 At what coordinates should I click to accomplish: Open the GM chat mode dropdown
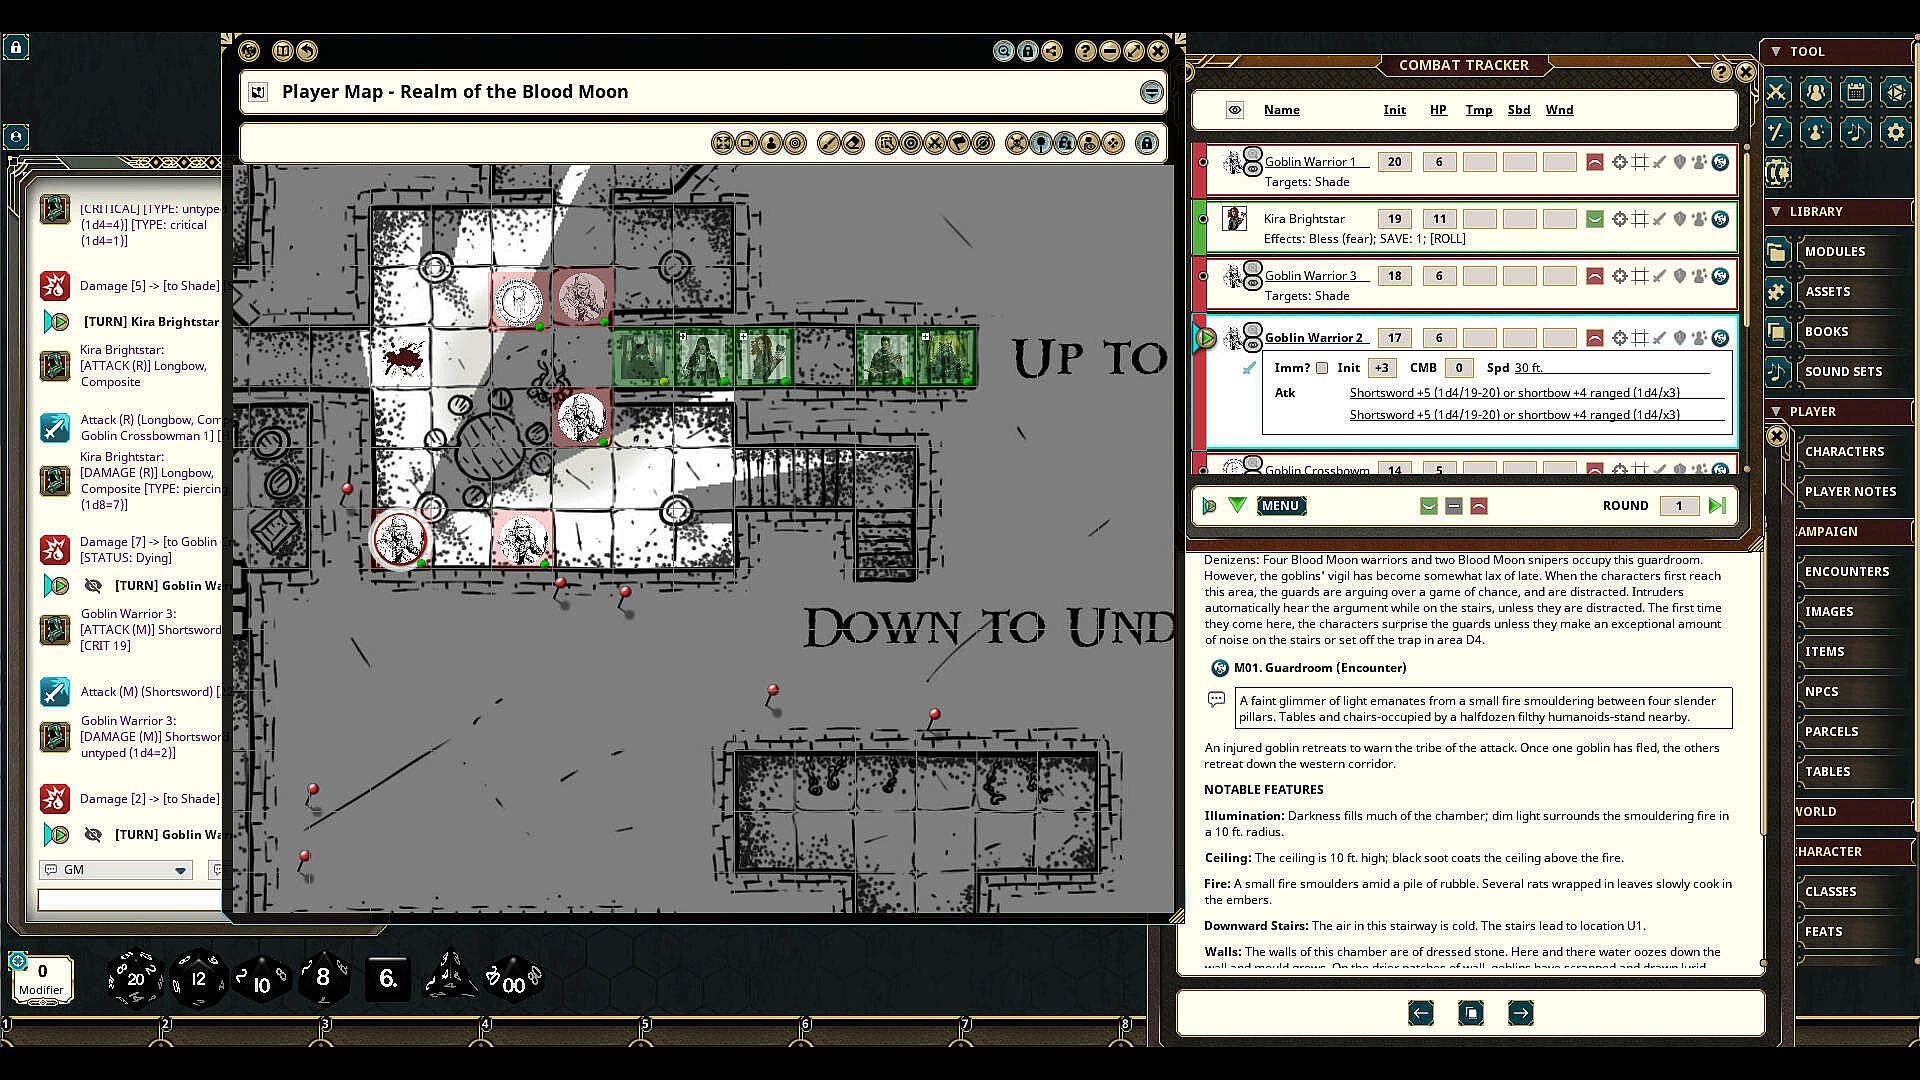pos(180,870)
